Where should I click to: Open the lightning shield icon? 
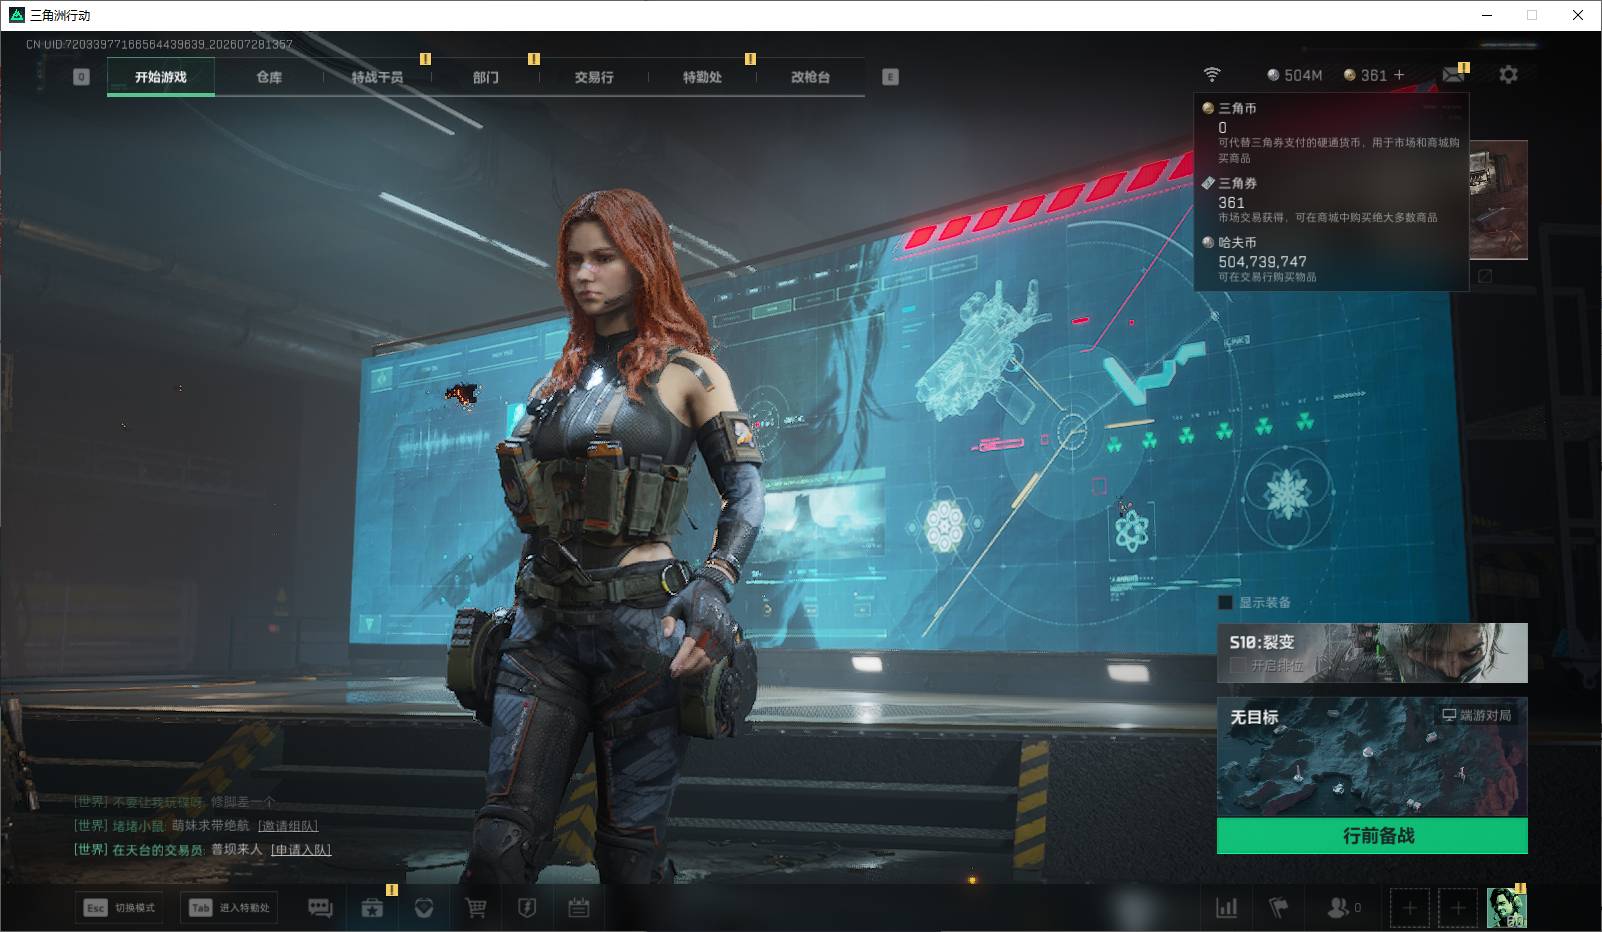tap(527, 908)
